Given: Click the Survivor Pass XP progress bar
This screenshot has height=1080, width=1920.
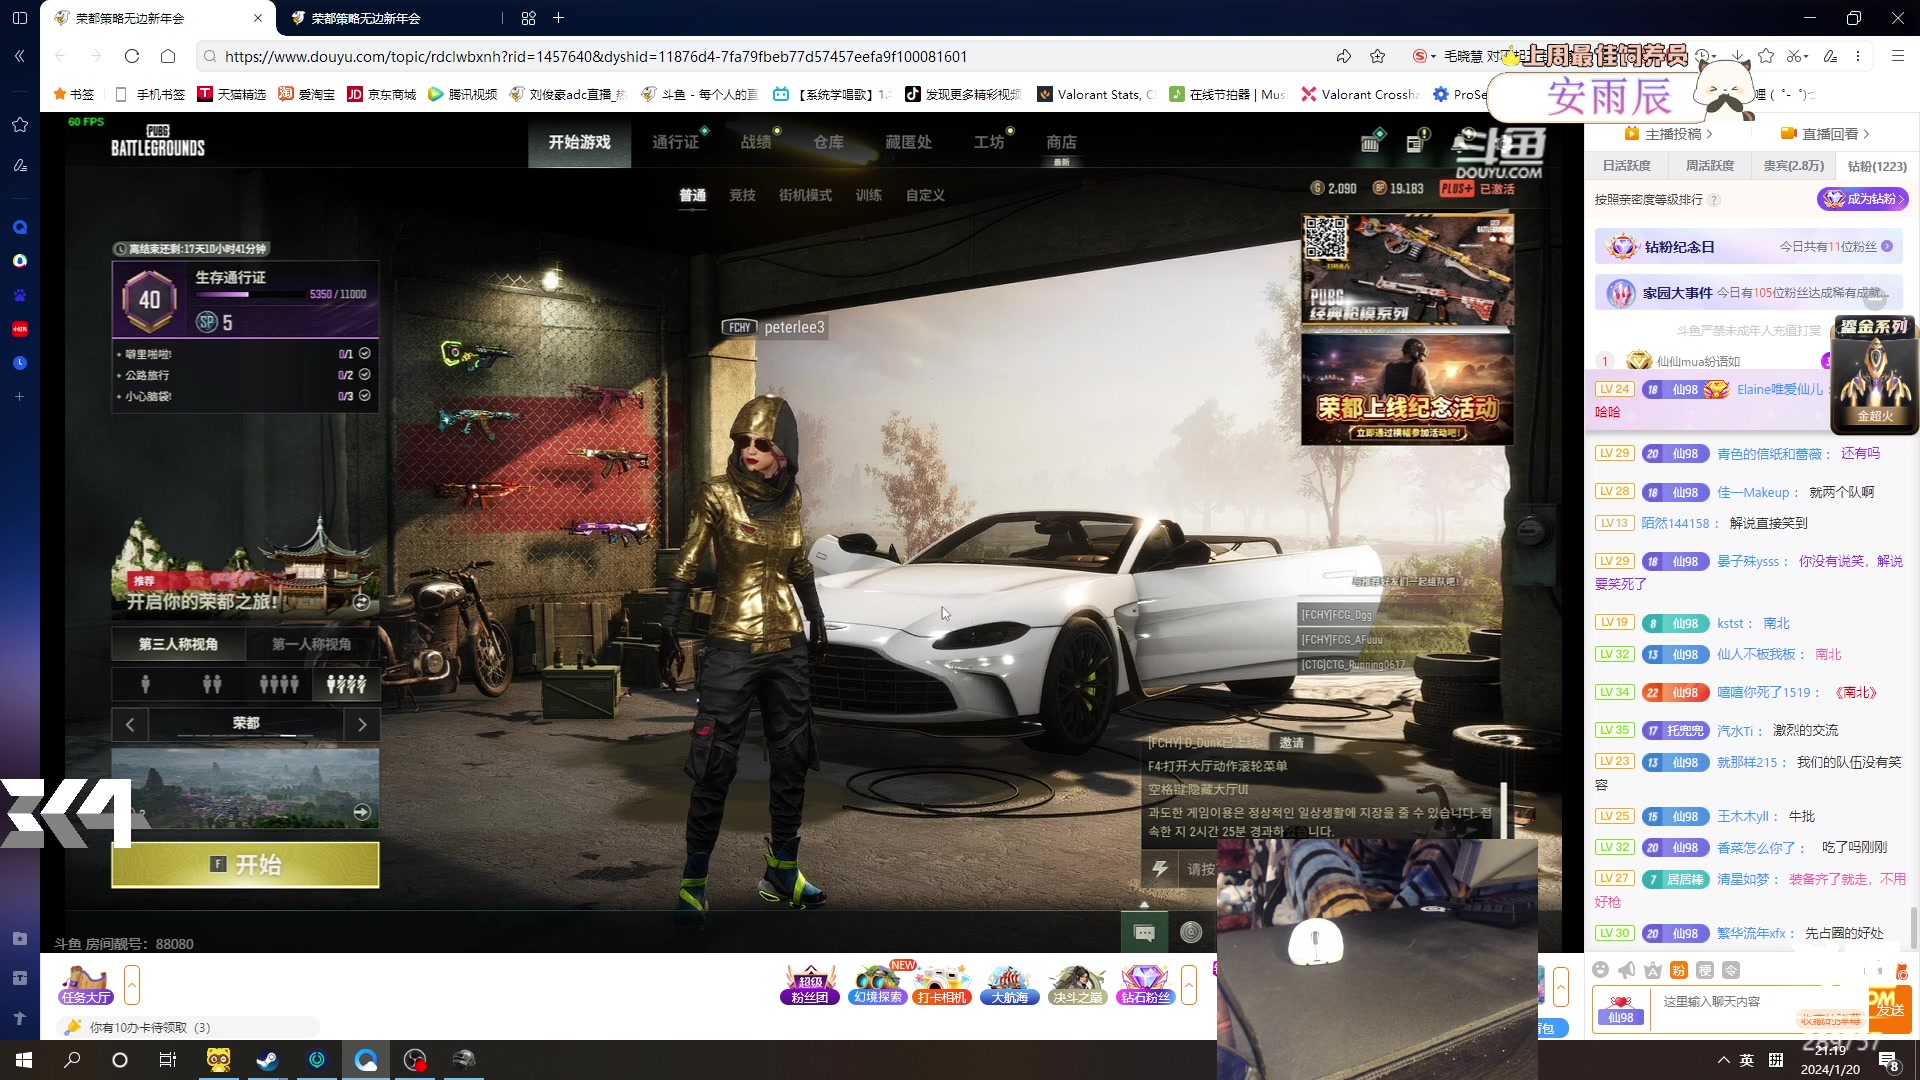Looking at the screenshot, I should tap(250, 295).
